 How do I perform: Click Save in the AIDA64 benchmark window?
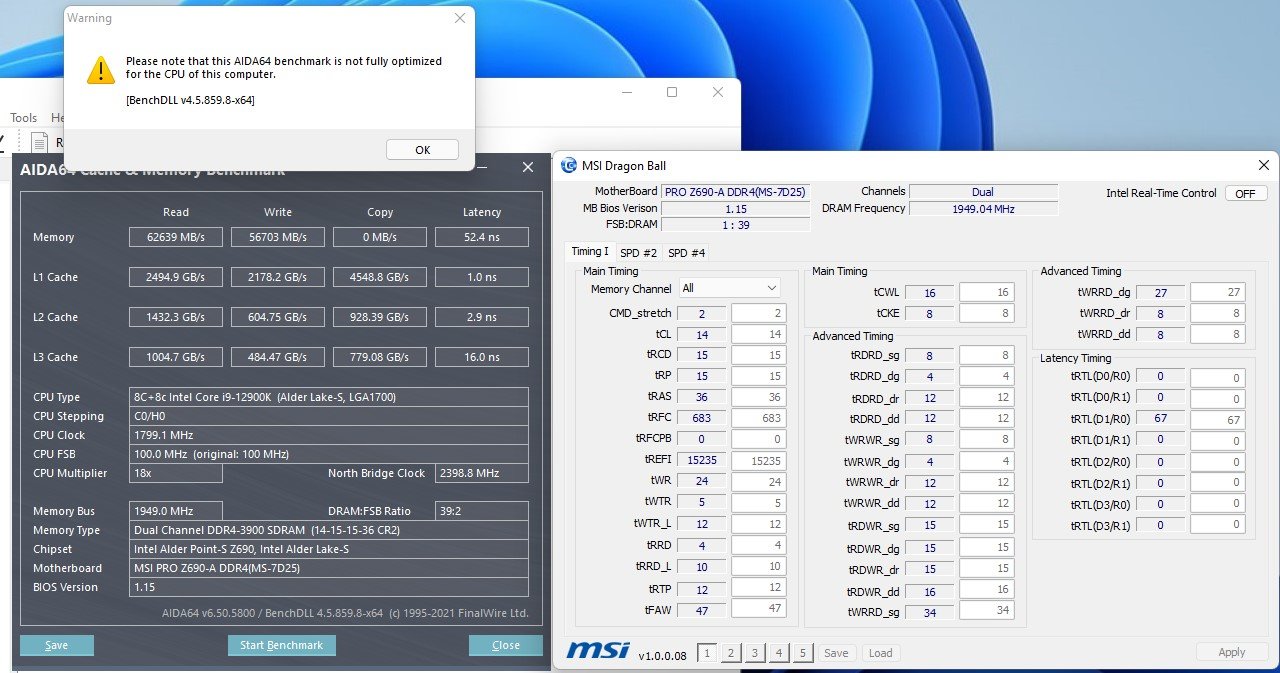(57, 645)
